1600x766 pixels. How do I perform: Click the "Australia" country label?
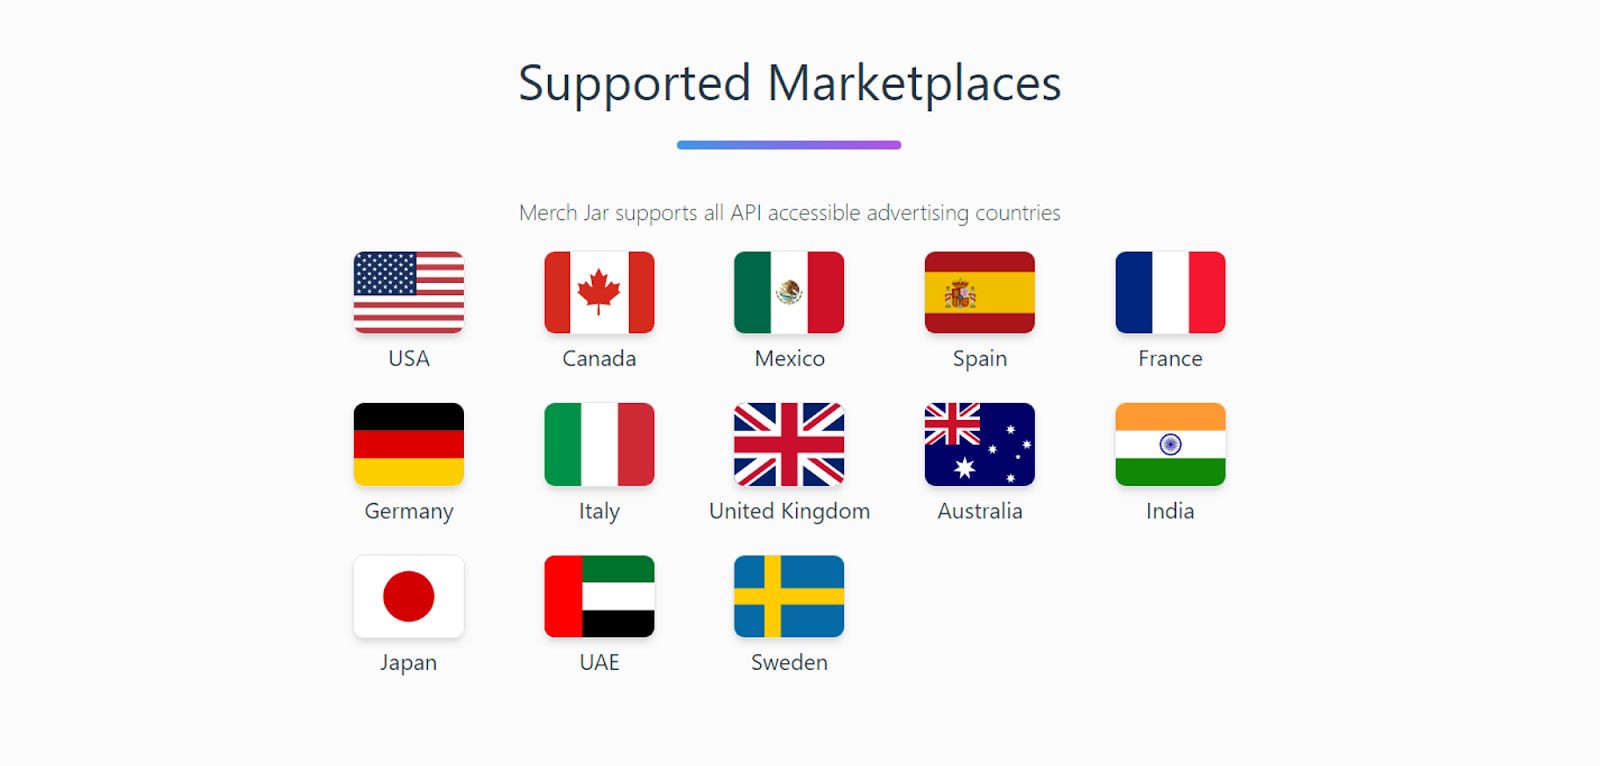980,511
